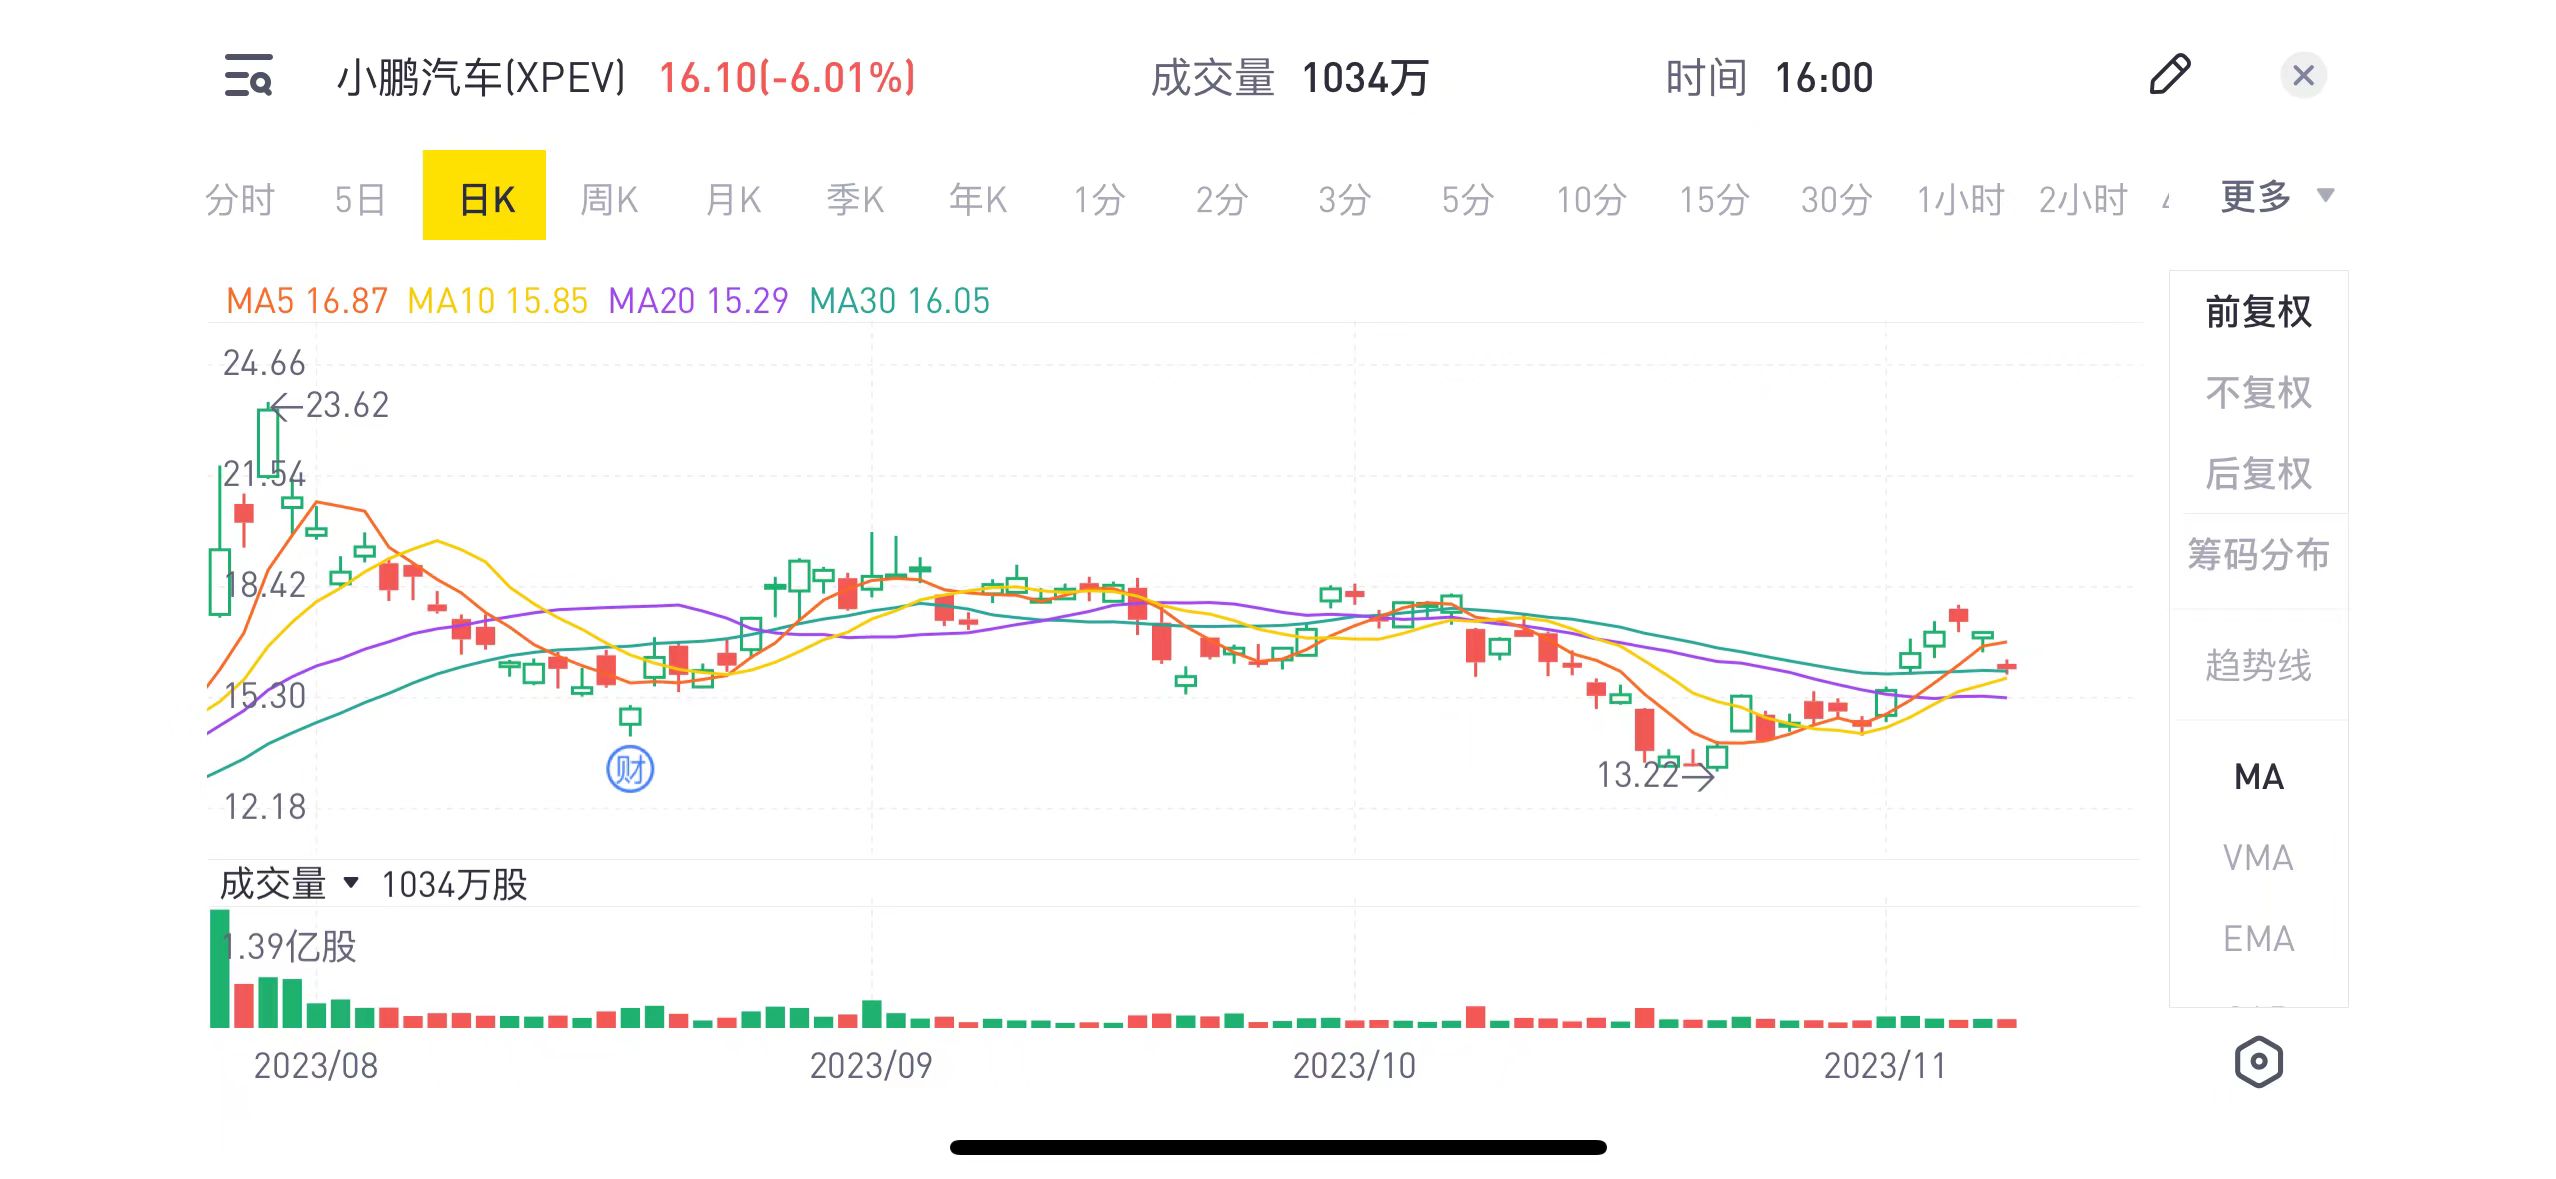Tap the pencil drawing tool icon
The height and width of the screenshot is (1179, 2556).
point(2169,76)
